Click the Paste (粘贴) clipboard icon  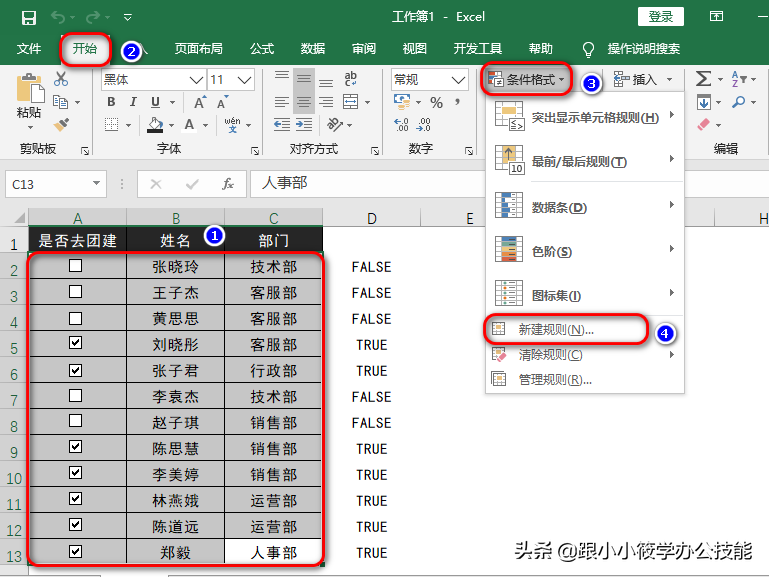30,88
